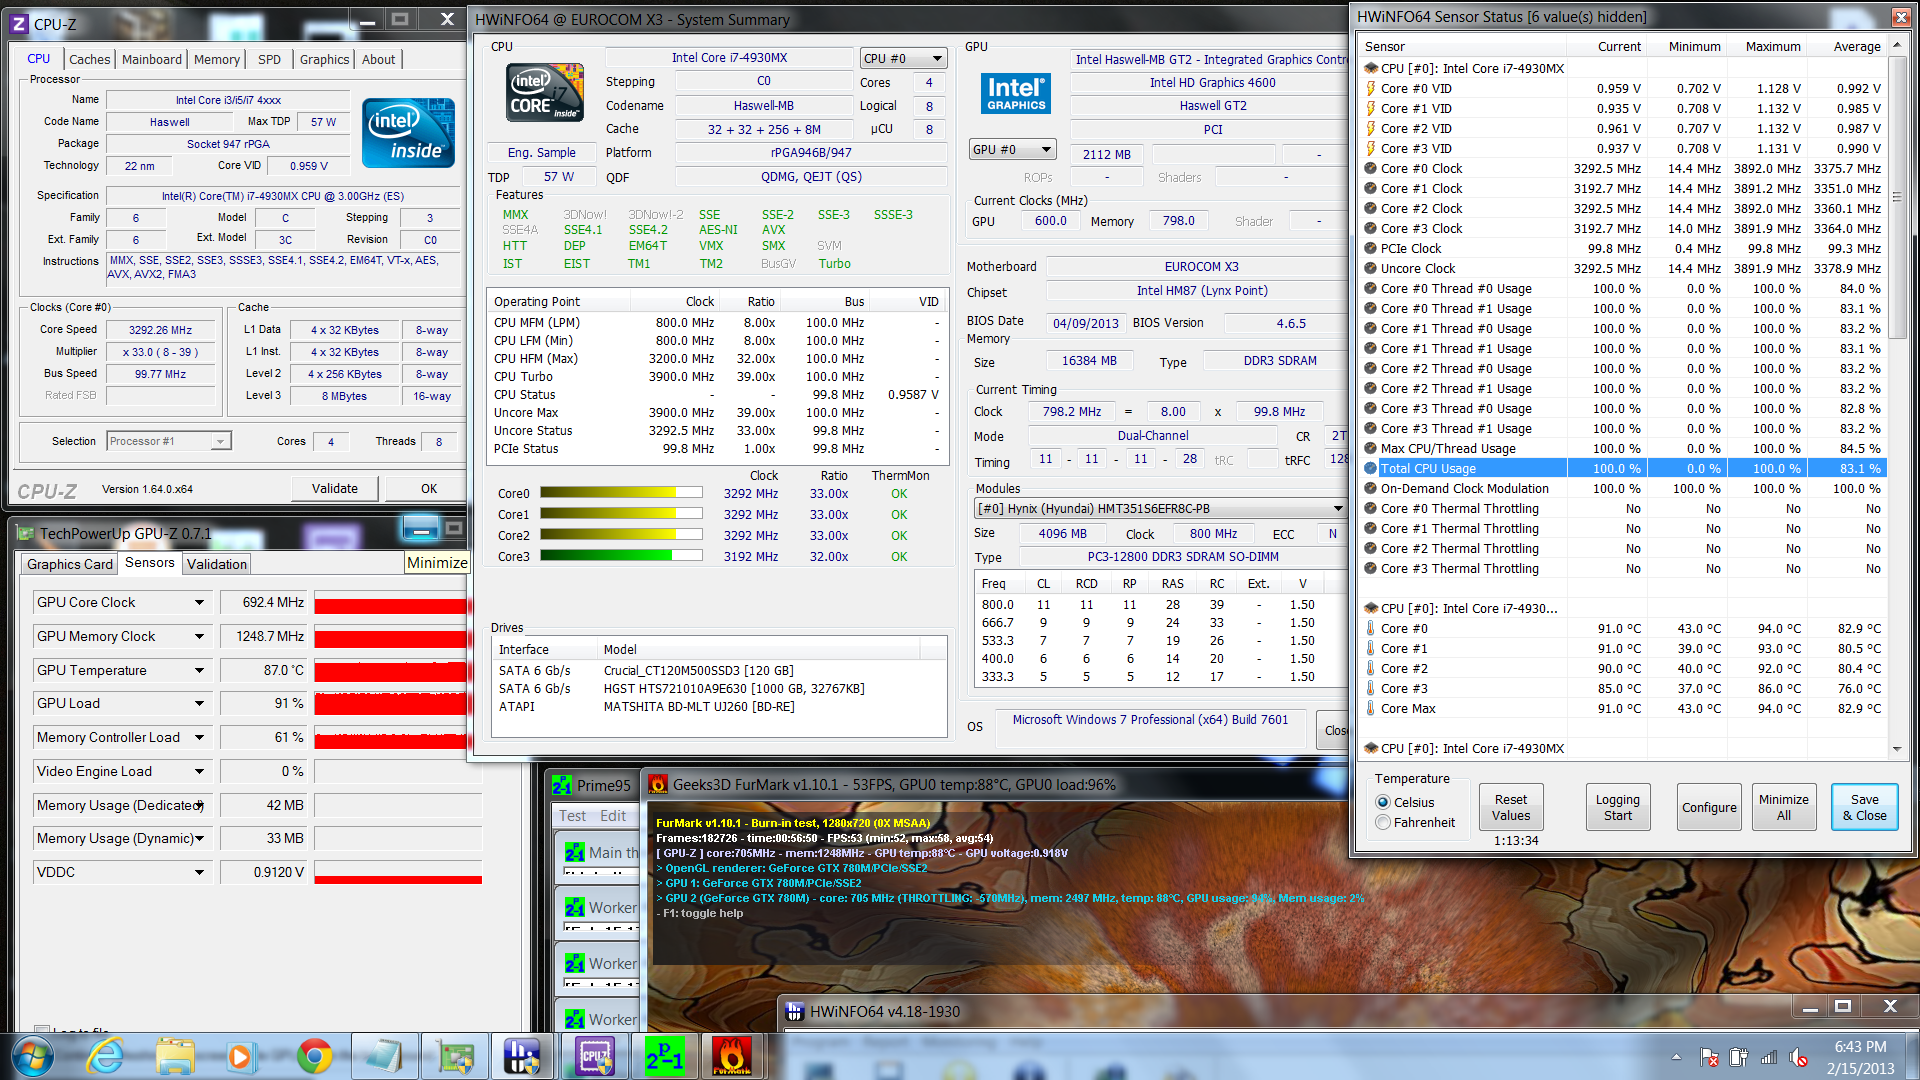Switch to GPU-Z taskbar icon
The height and width of the screenshot is (1080, 1920).
click(x=455, y=1056)
